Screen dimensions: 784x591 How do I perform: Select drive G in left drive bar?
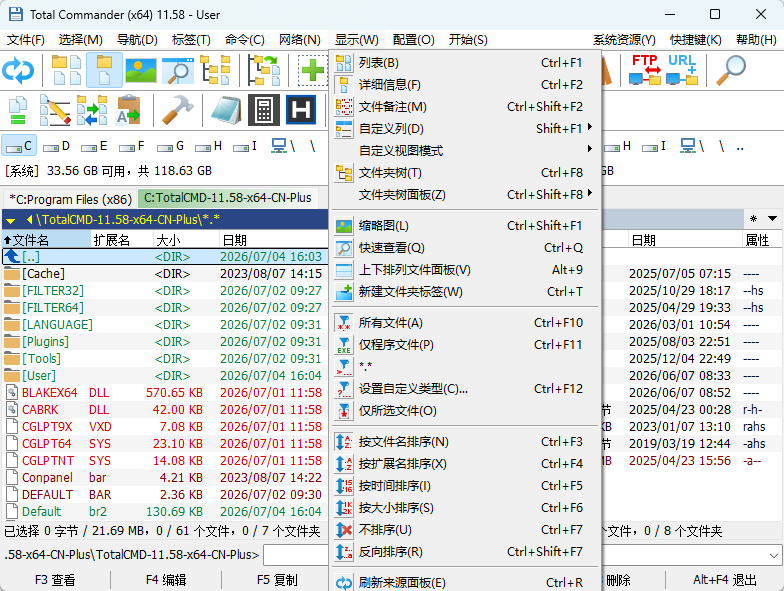[170, 146]
